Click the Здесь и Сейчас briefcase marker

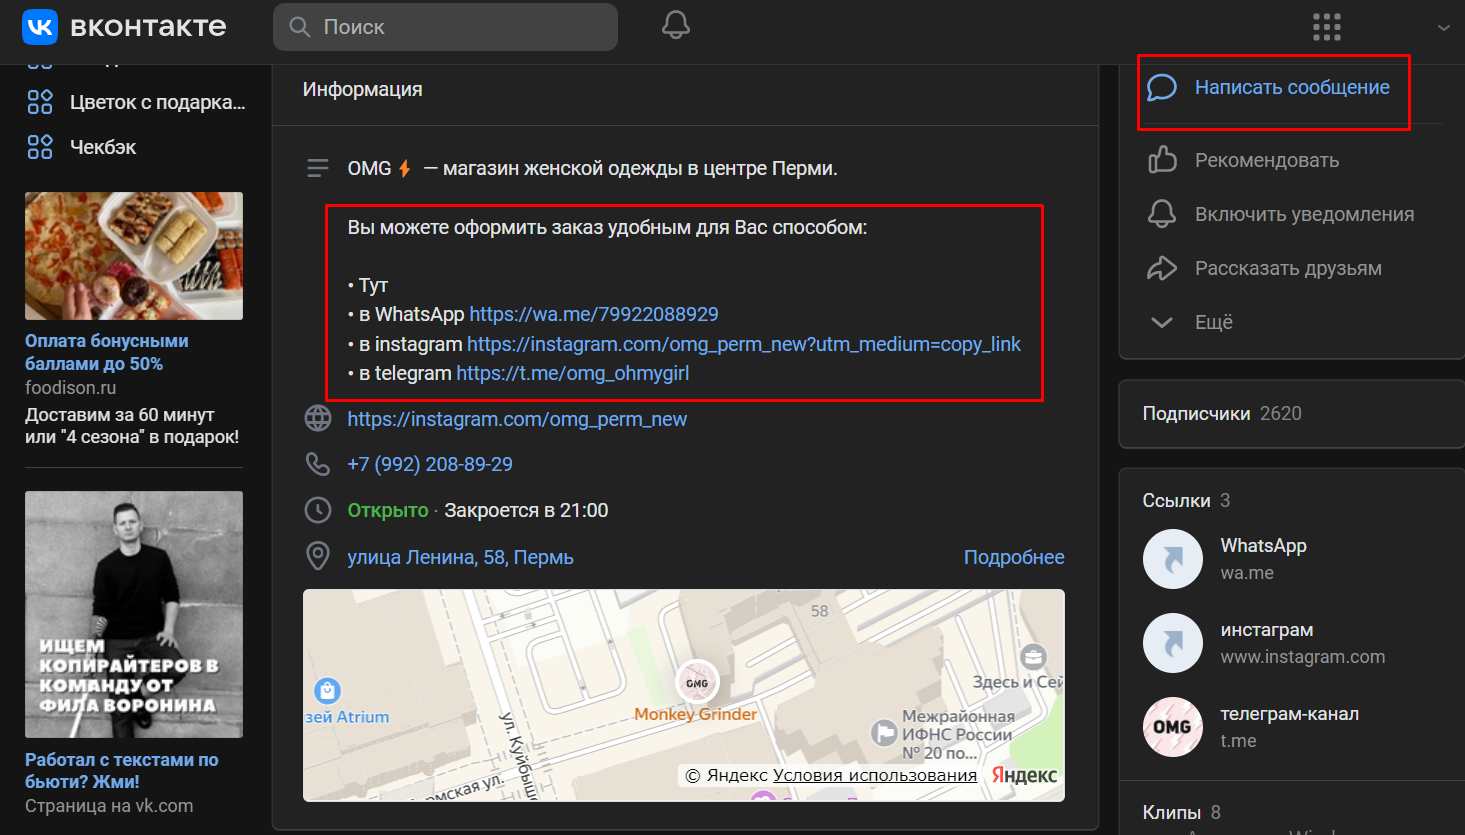point(1033,657)
